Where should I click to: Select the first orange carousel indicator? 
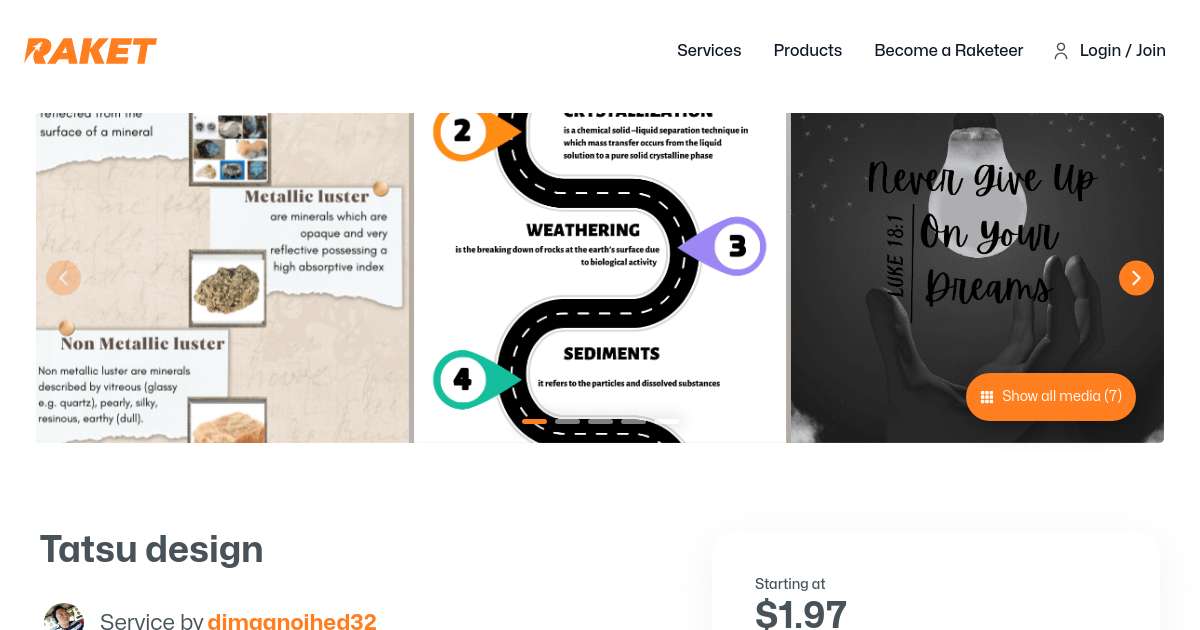(x=534, y=421)
